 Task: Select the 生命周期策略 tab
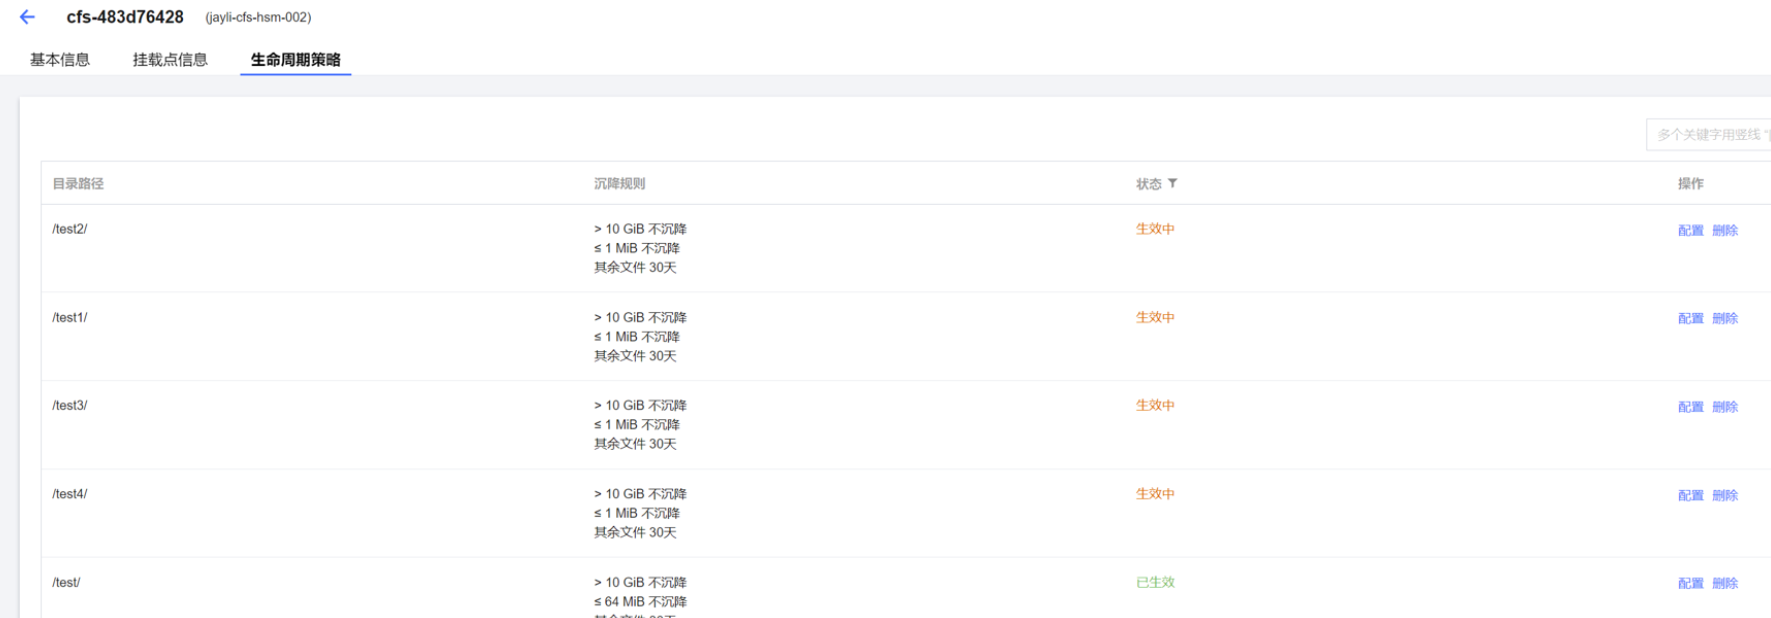[x=295, y=60]
